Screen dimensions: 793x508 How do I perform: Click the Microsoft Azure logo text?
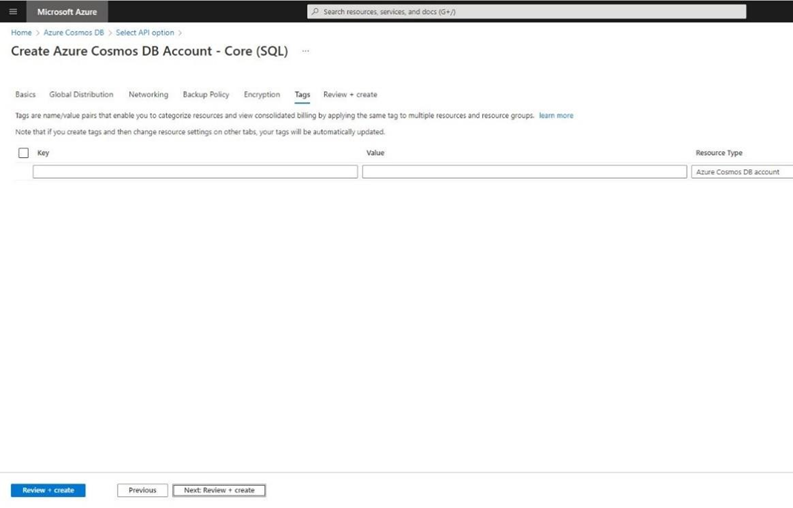point(67,12)
